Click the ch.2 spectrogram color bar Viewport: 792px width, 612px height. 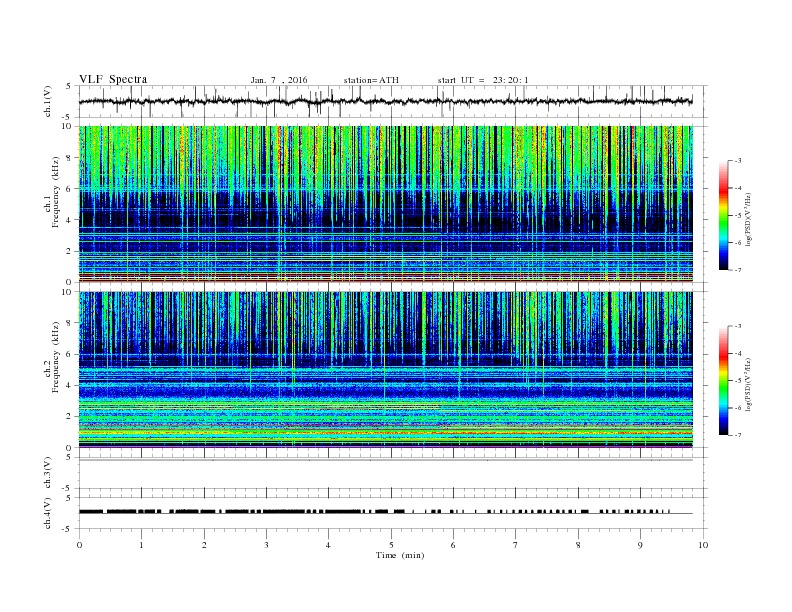[723, 381]
